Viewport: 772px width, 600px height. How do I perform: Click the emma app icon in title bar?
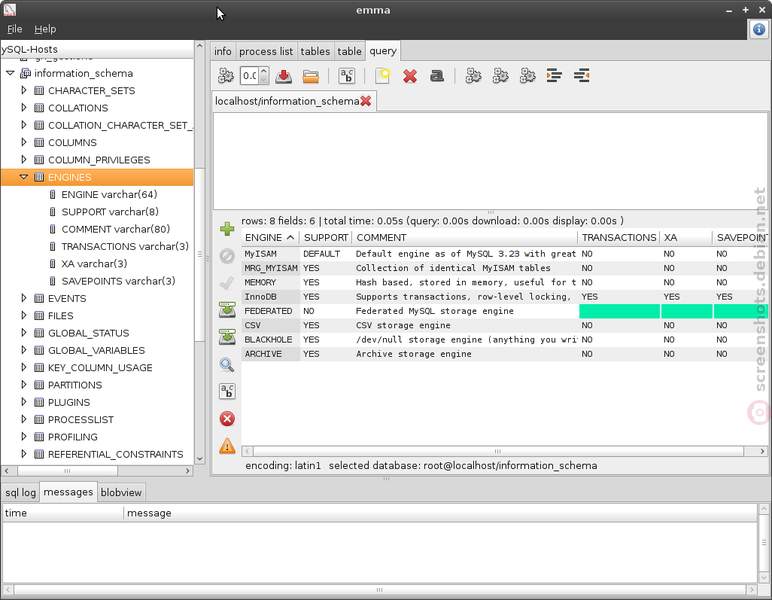pos(9,9)
